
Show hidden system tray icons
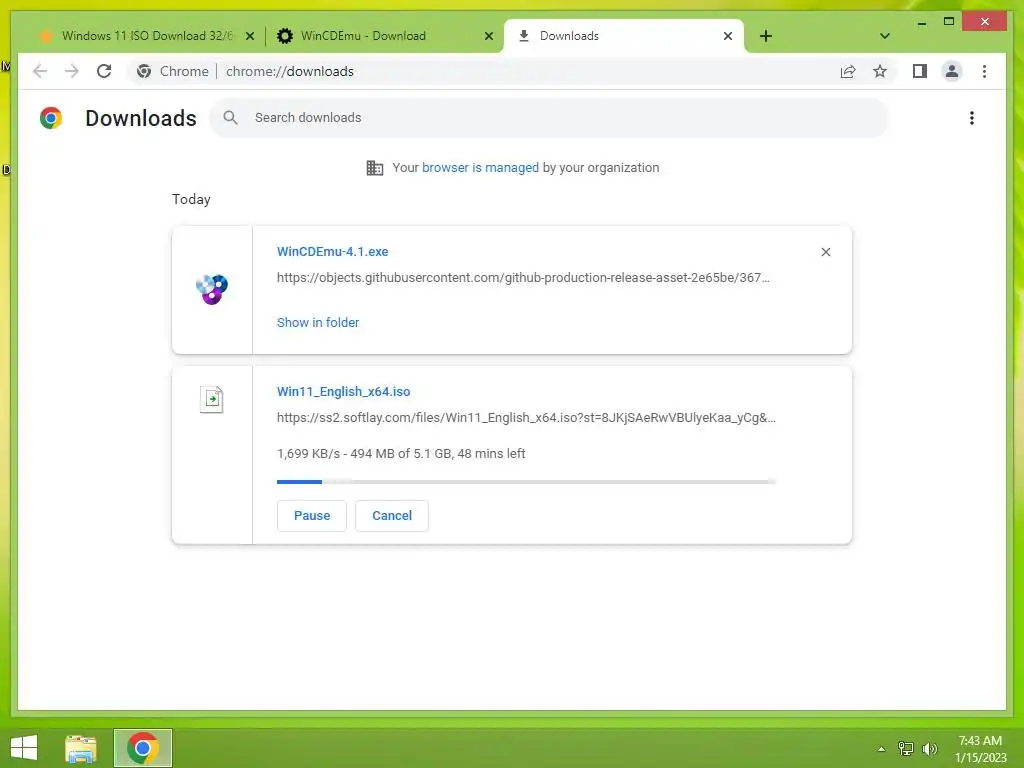click(x=881, y=749)
